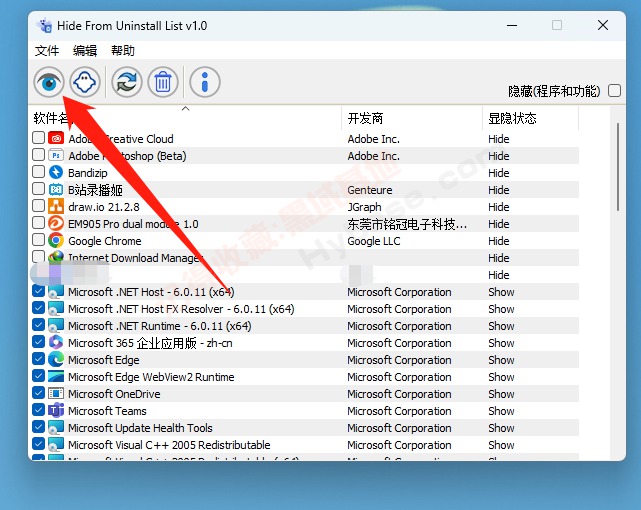The height and width of the screenshot is (510, 641).
Task: Click Hide status of the Bandizip row
Action: pos(499,173)
